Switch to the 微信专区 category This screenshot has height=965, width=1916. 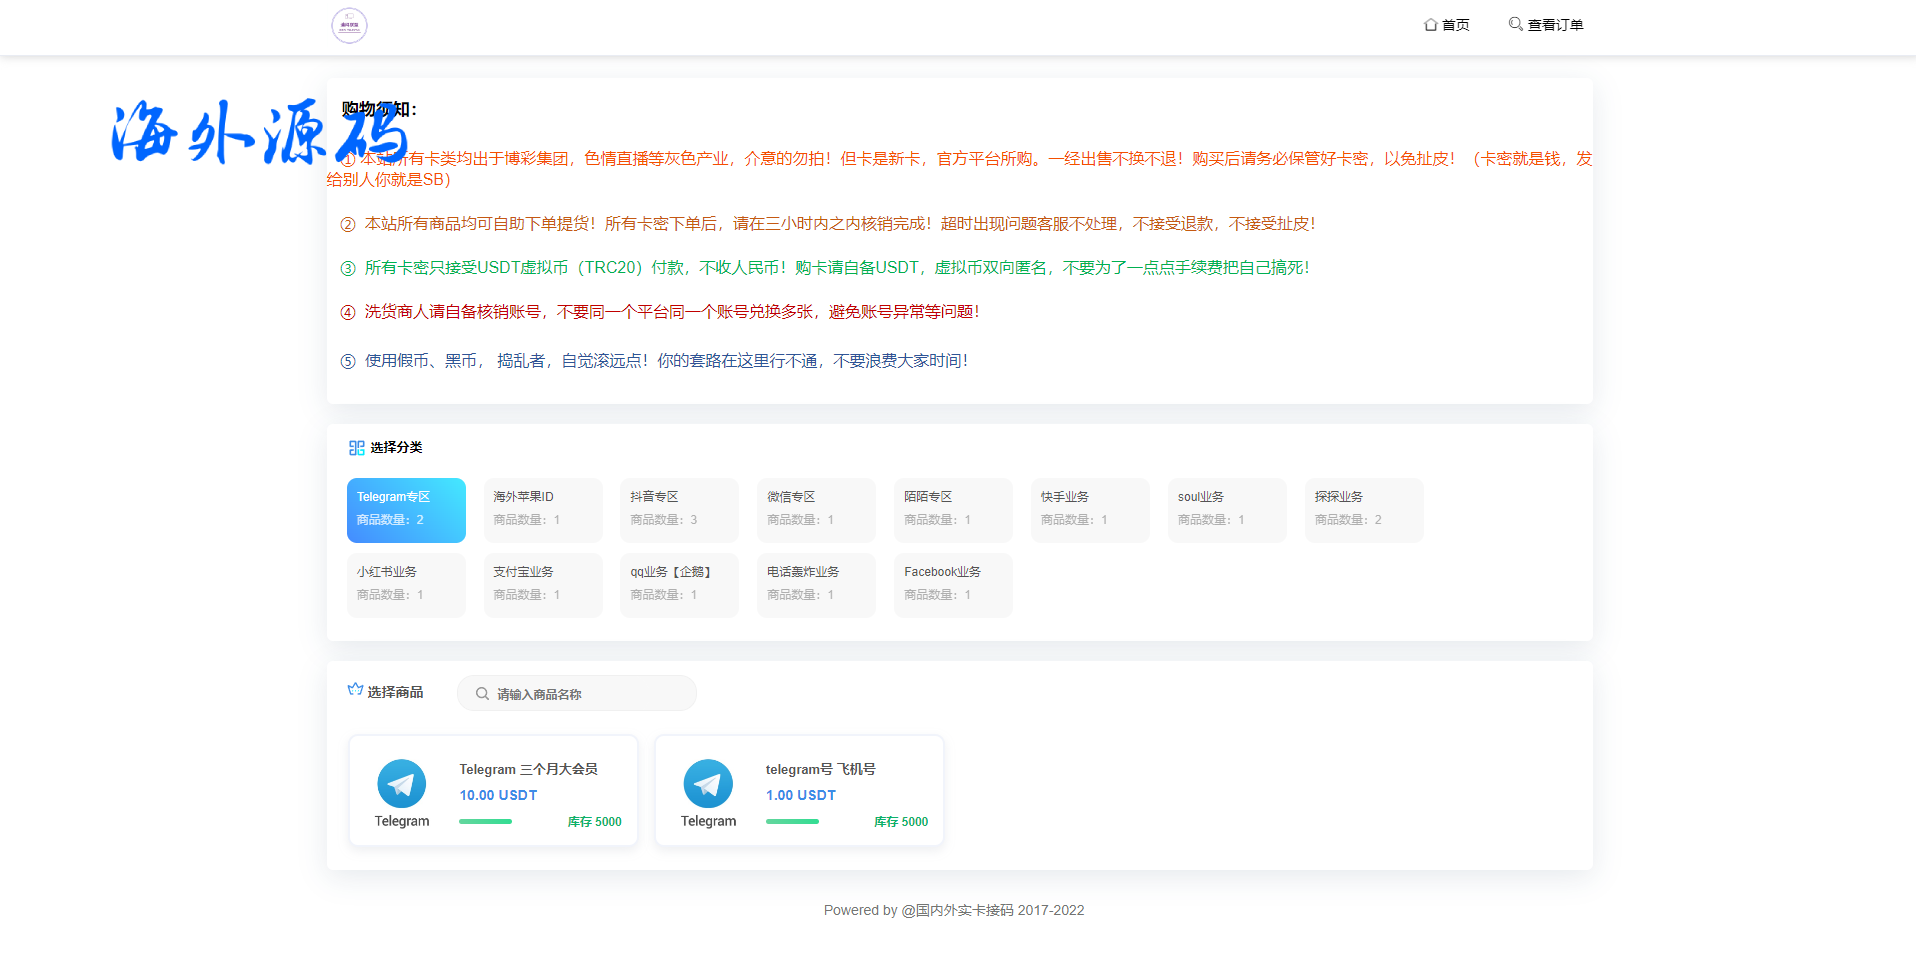pos(816,510)
